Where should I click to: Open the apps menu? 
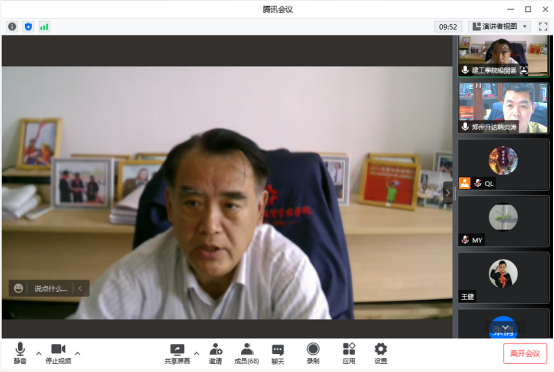tap(349, 354)
